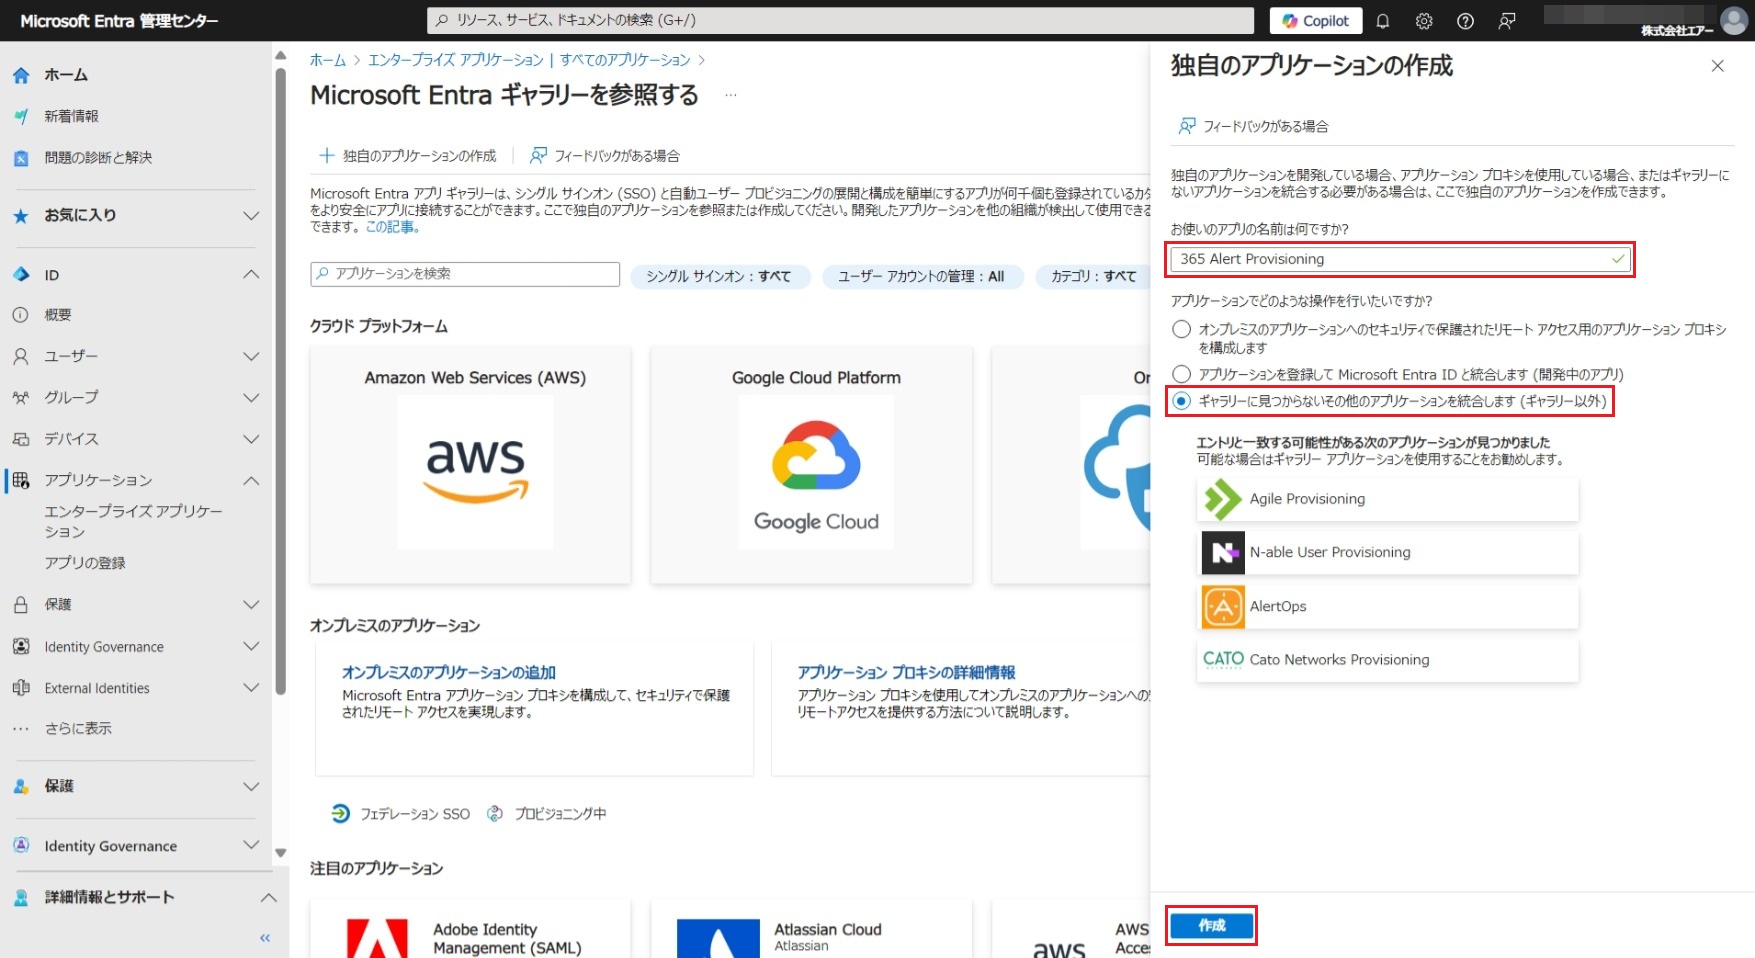This screenshot has width=1755, height=958.
Task: Click the help question mark icon
Action: 1465,21
